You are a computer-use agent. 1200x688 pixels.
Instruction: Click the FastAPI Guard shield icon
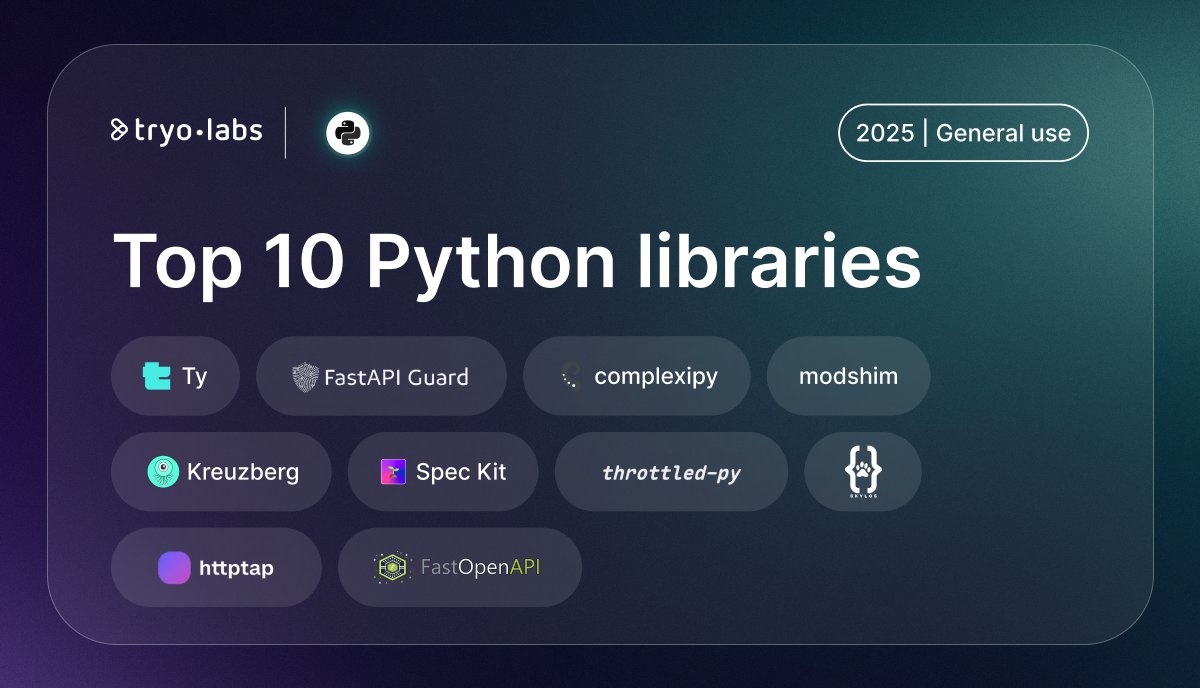(x=305, y=376)
